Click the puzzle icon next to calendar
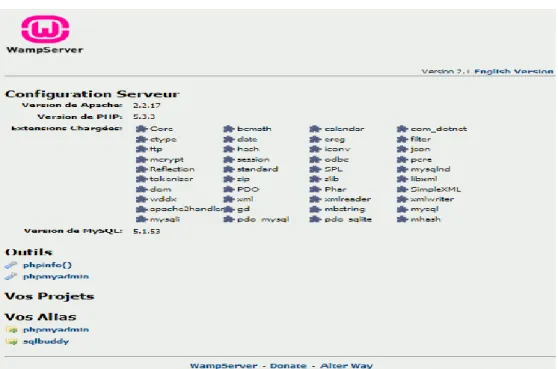The height and width of the screenshot is (369, 558). (x=316, y=129)
